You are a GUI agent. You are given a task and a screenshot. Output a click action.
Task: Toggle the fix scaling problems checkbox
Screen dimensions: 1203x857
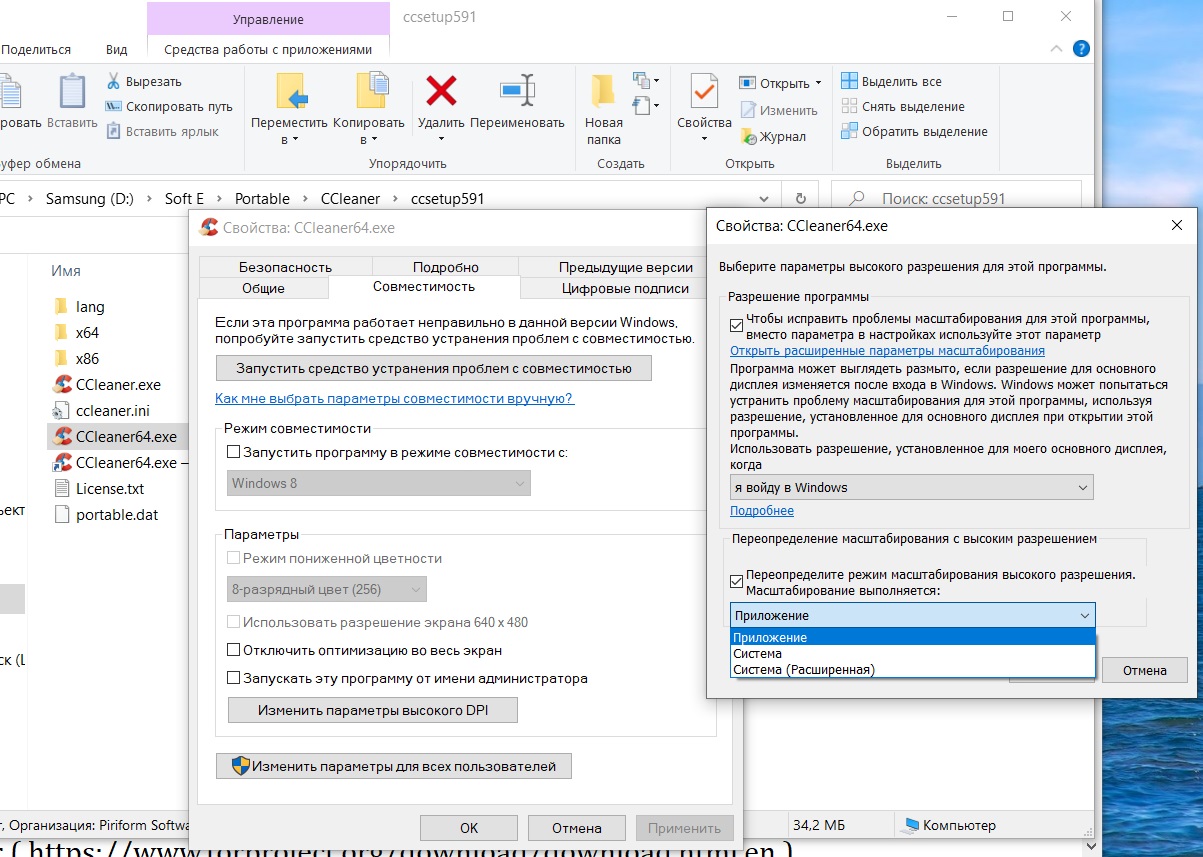[737, 327]
